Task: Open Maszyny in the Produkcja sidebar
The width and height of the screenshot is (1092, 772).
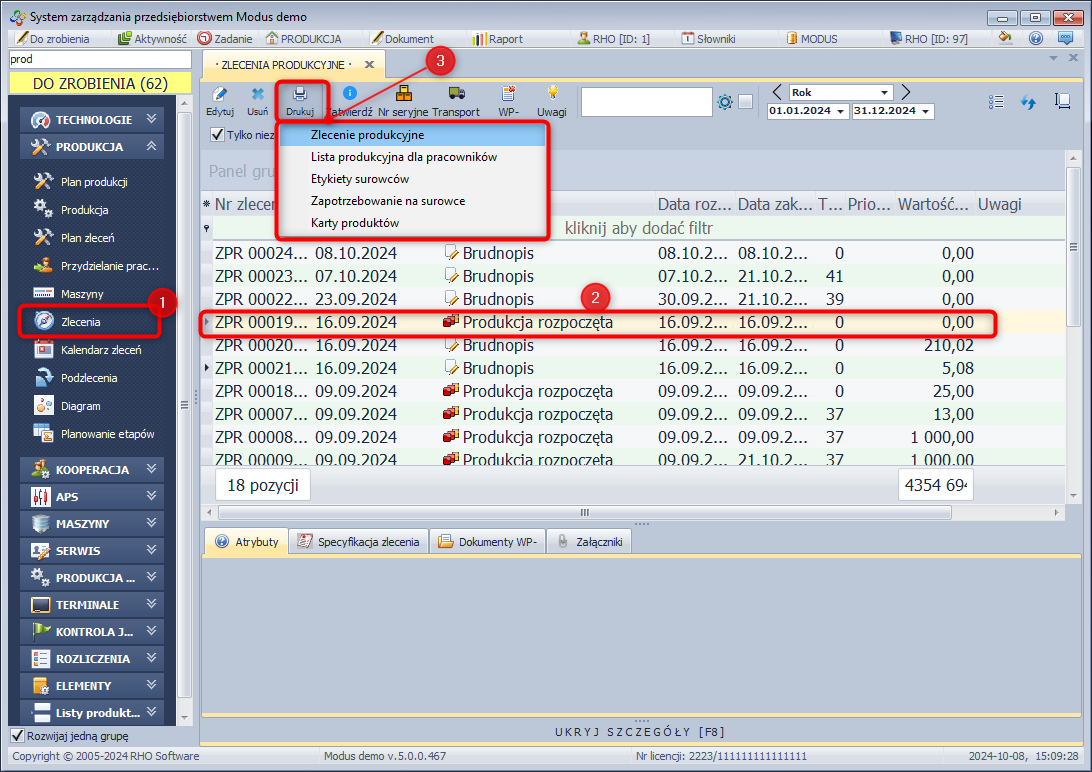Action: click(x=82, y=294)
